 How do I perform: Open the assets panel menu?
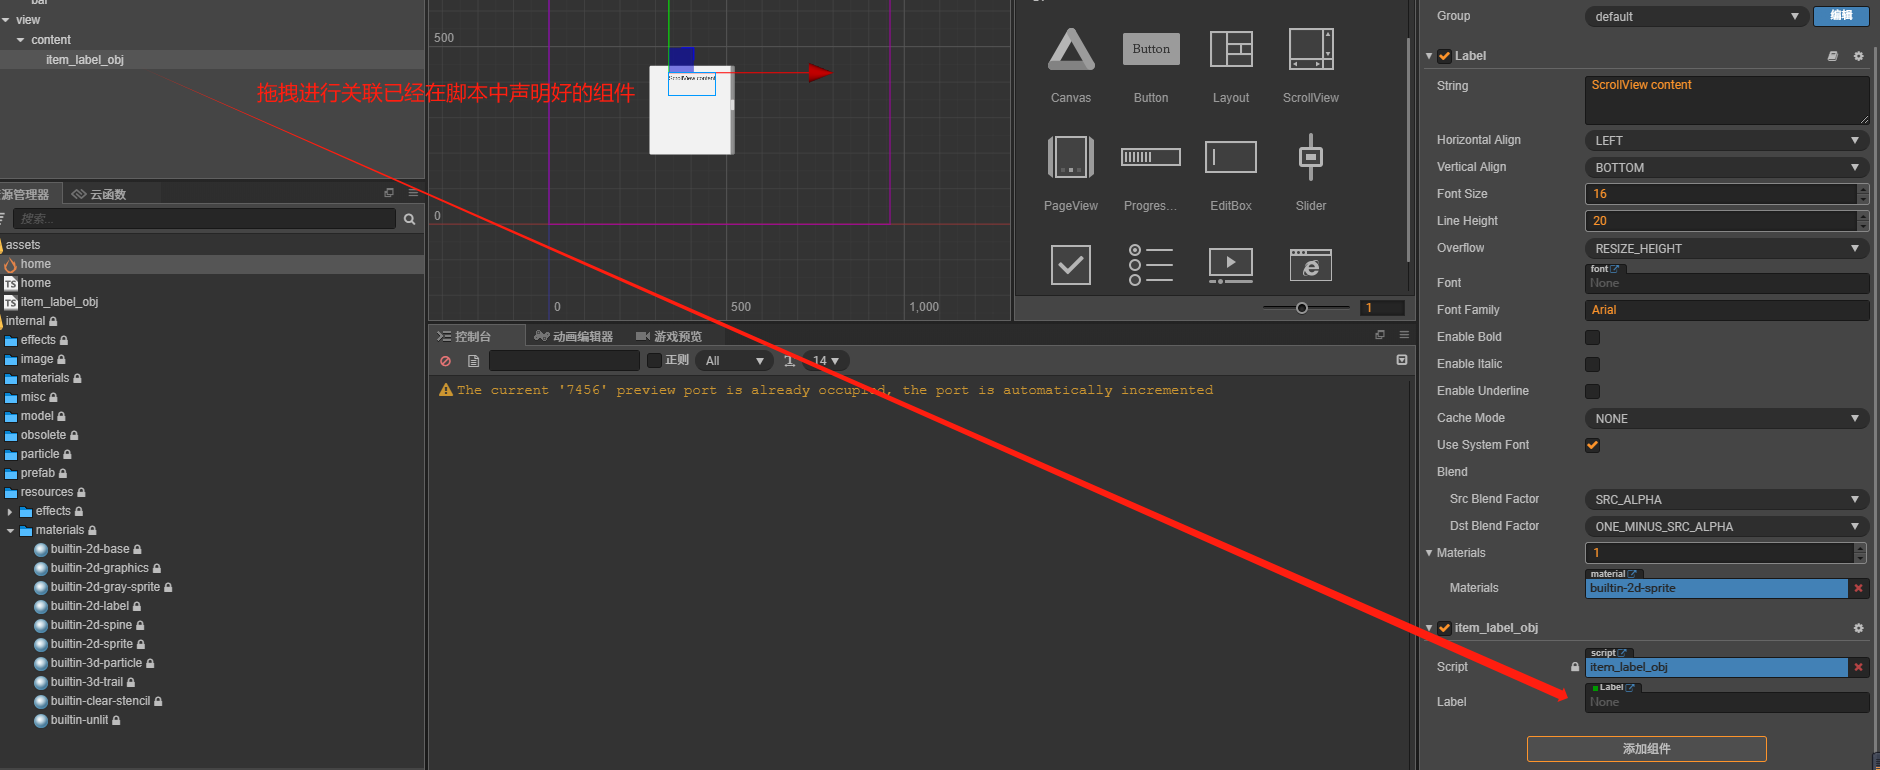pyautogui.click(x=413, y=193)
